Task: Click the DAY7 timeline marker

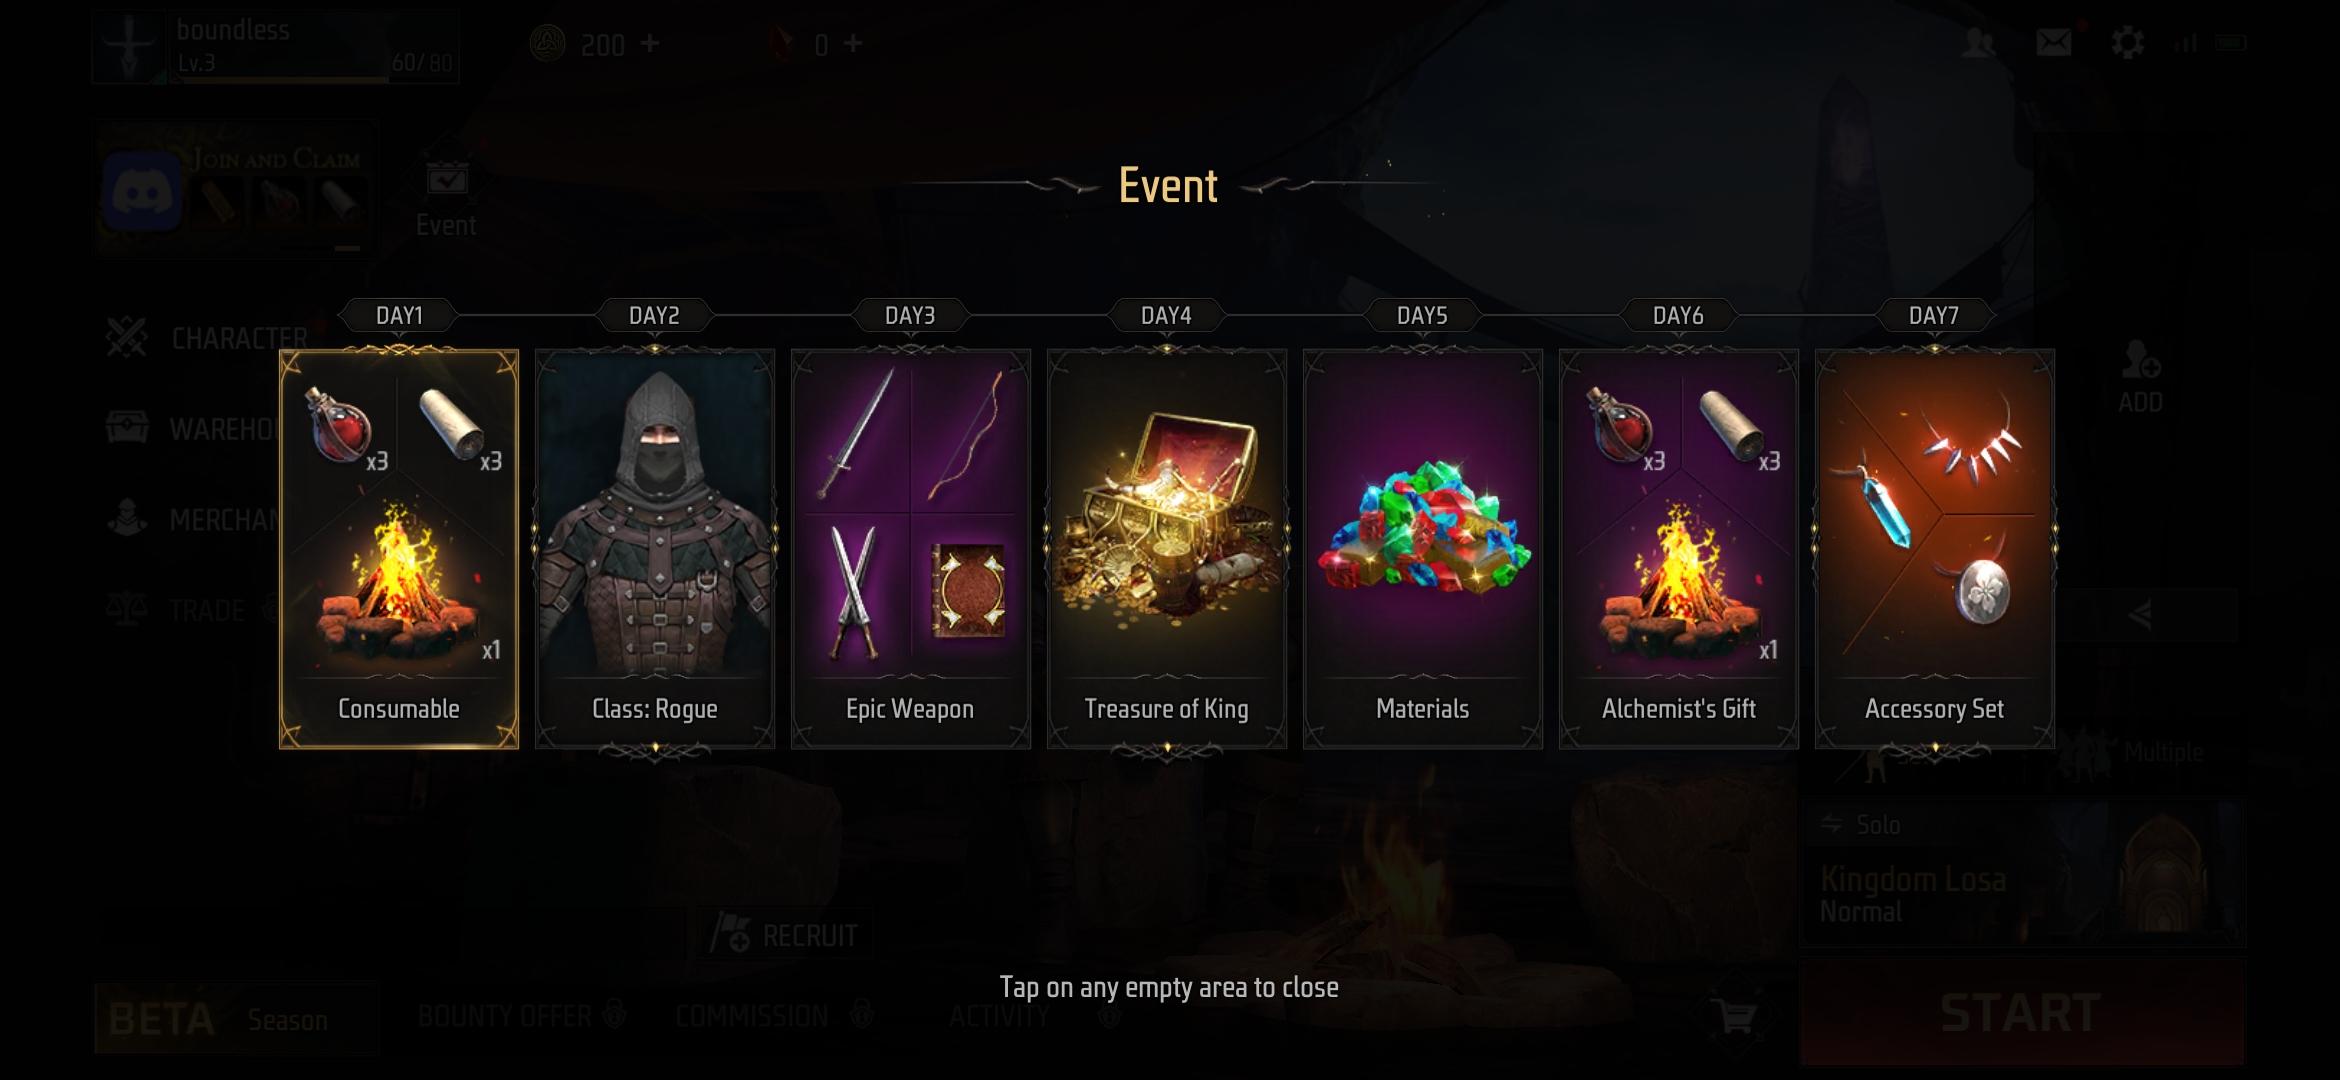Action: point(1934,315)
